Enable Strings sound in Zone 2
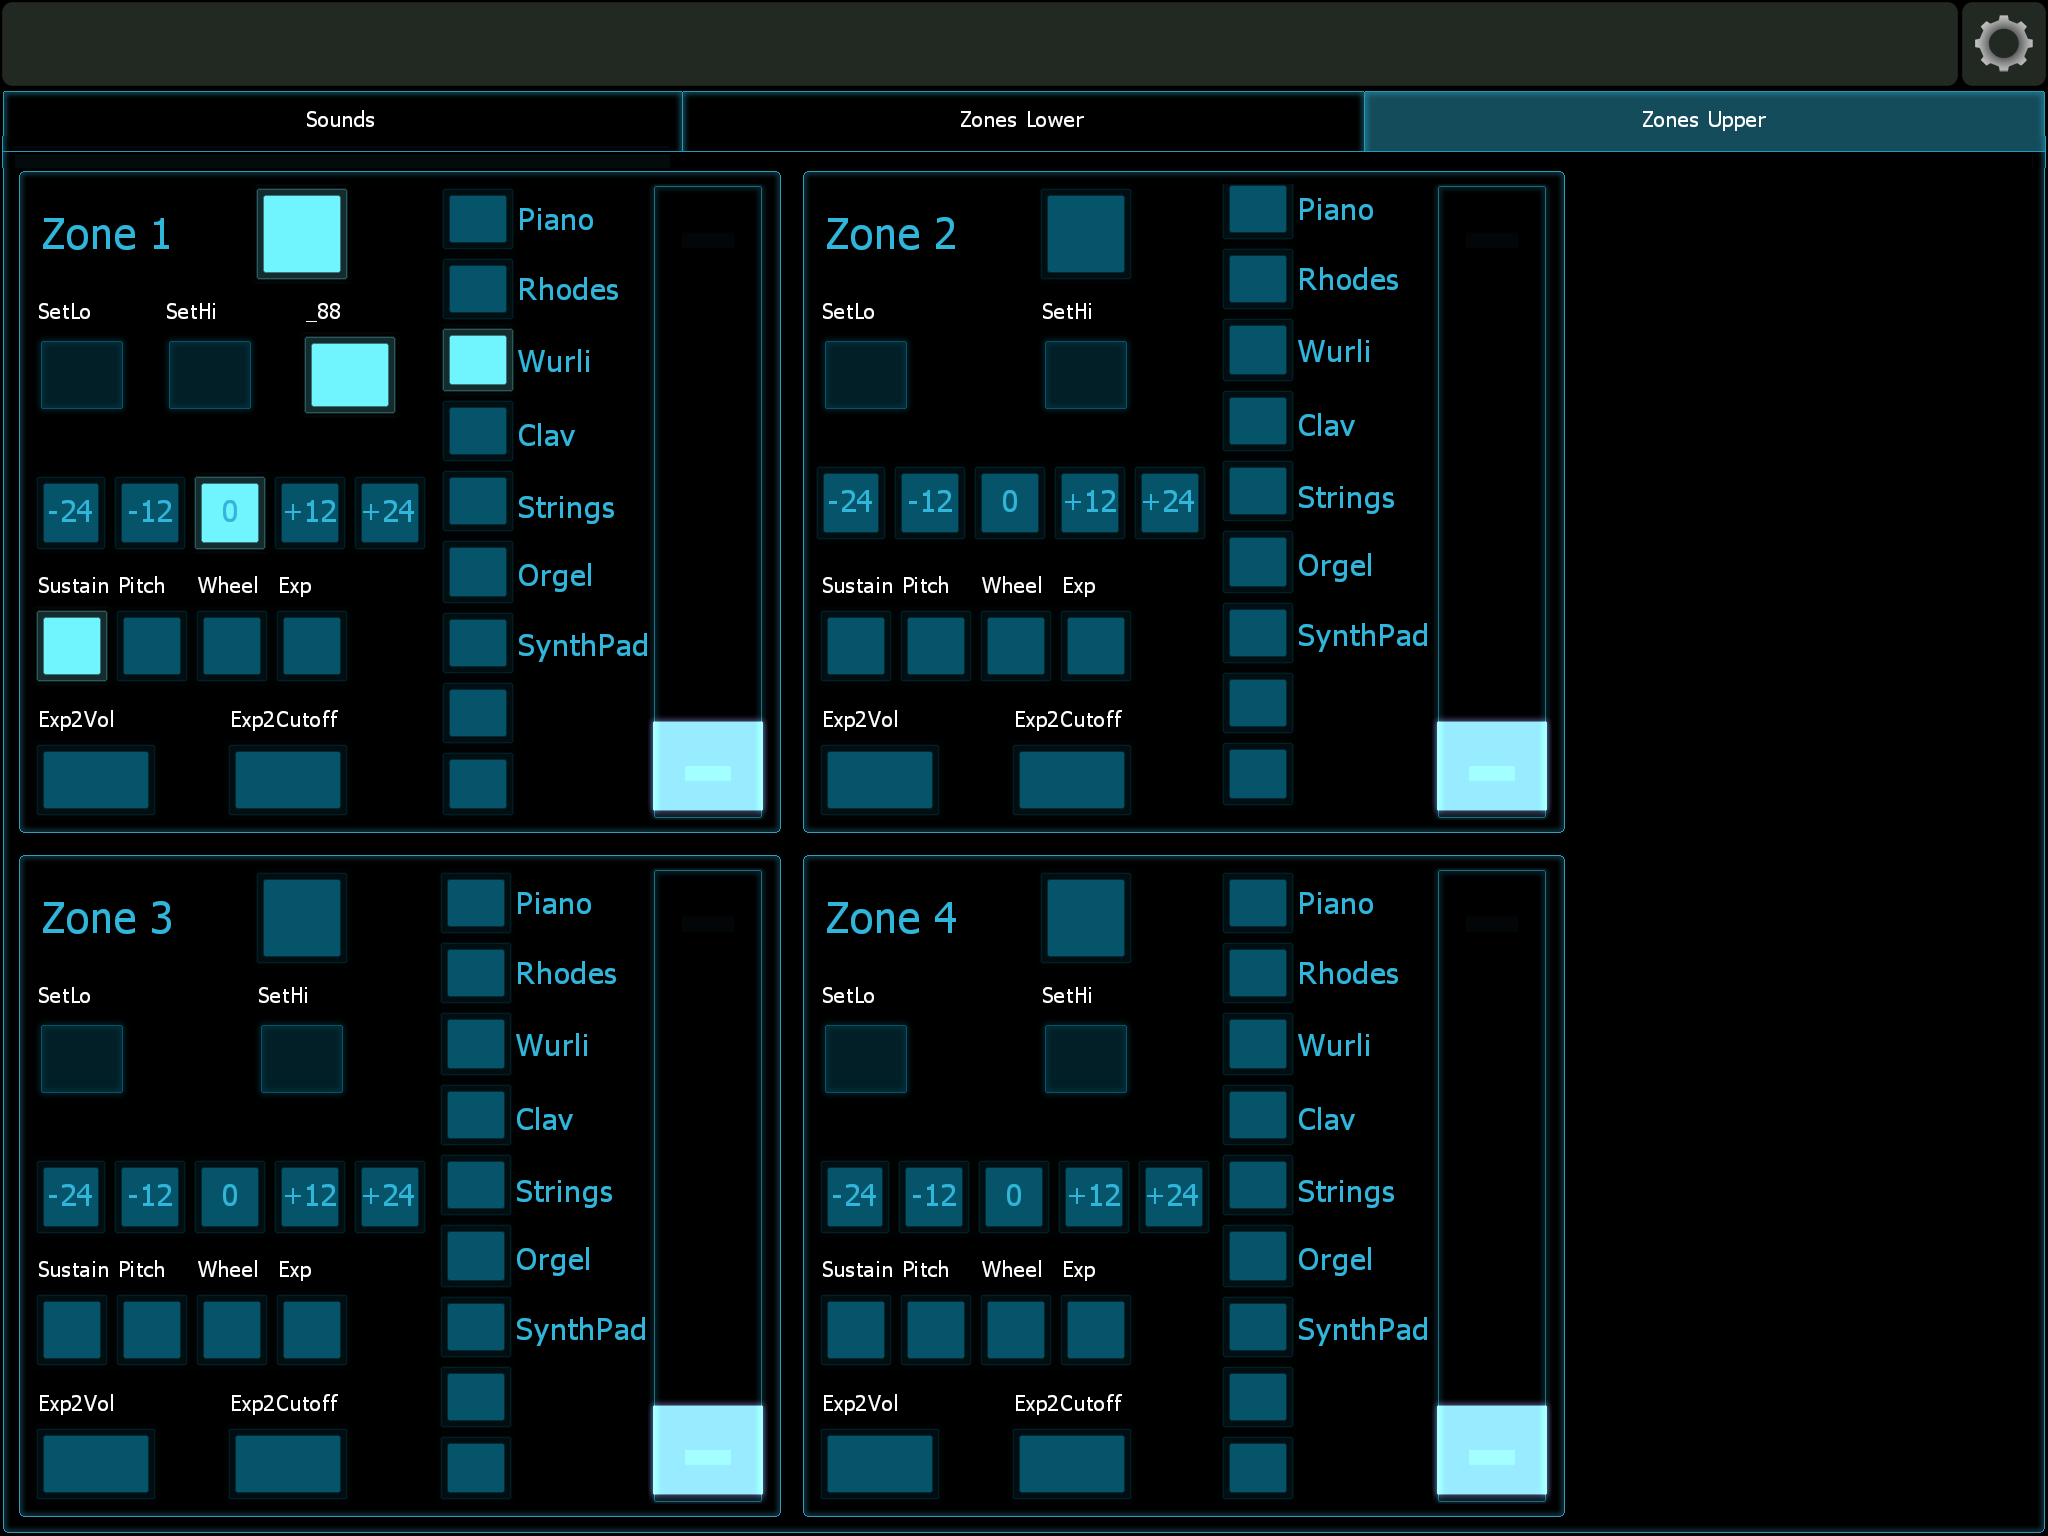 (1258, 492)
